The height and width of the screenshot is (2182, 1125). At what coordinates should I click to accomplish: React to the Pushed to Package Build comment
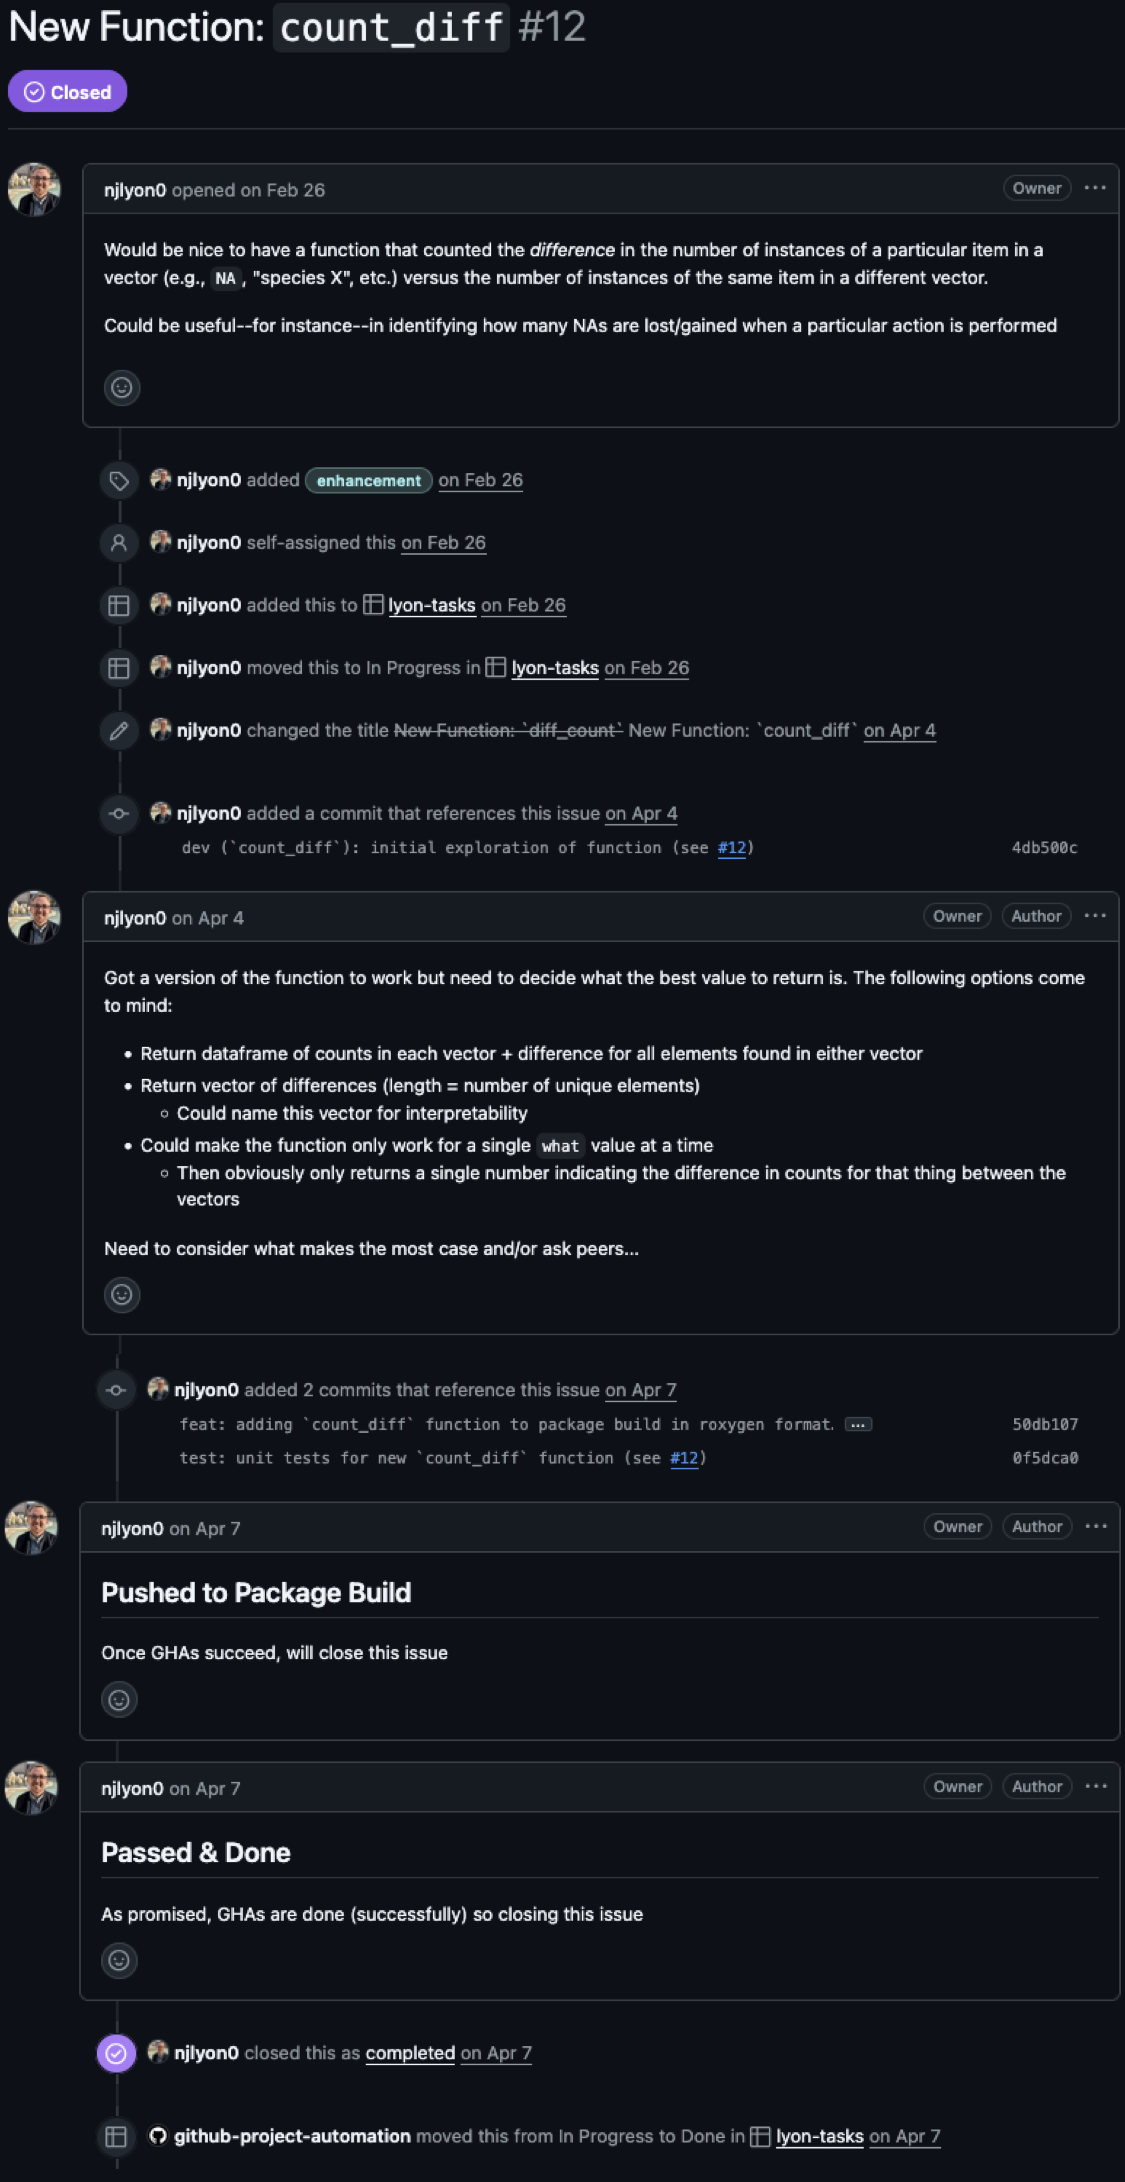tap(119, 1700)
